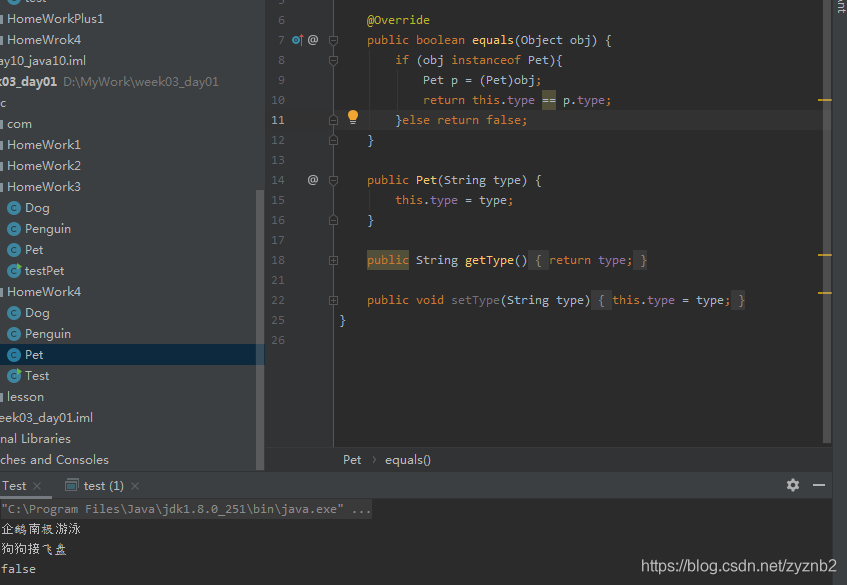Image resolution: width=847 pixels, height=585 pixels.
Task: Click the java.exe command line in console
Action: pyautogui.click(x=186, y=509)
